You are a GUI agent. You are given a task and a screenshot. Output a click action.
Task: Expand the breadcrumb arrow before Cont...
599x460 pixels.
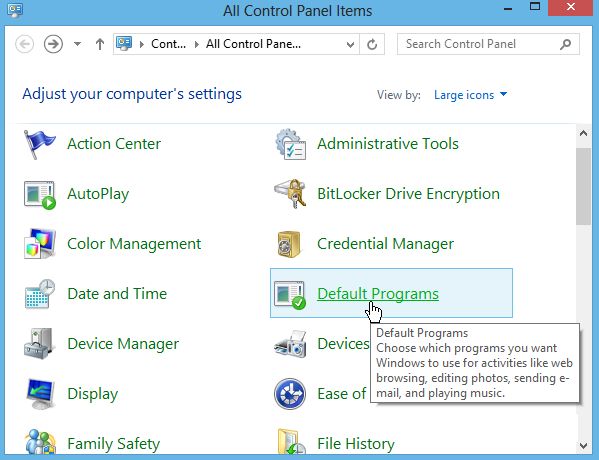point(142,44)
